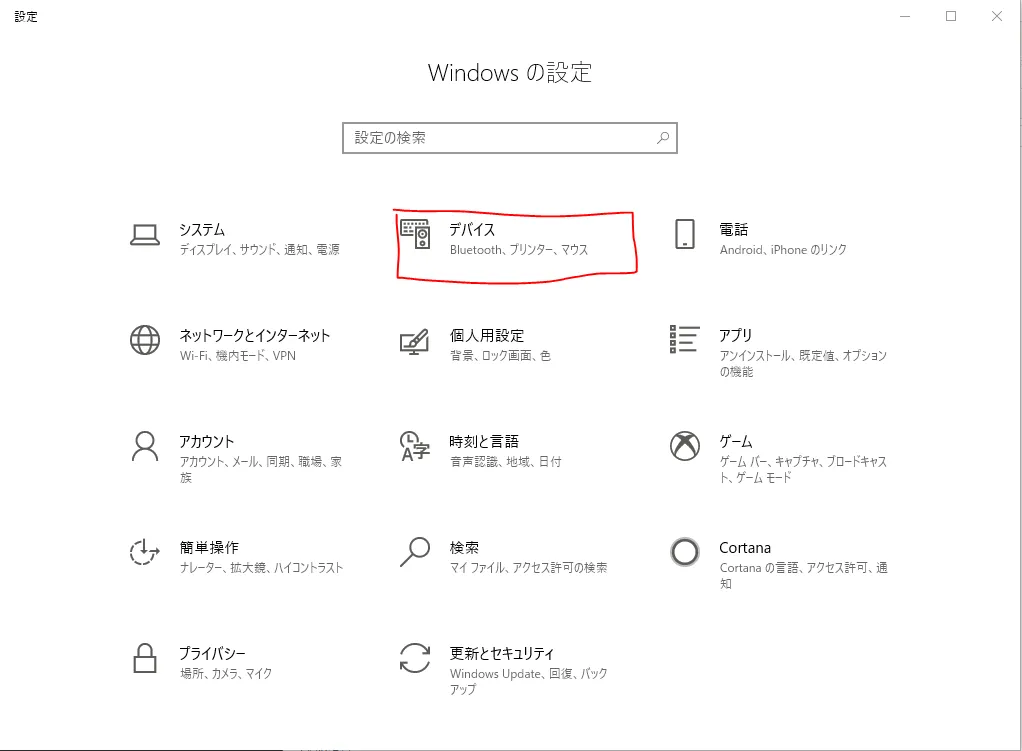This screenshot has height=751, width=1022.
Task: Click the 更新とセキュリティ refresh arrows icon
Action: click(415, 658)
